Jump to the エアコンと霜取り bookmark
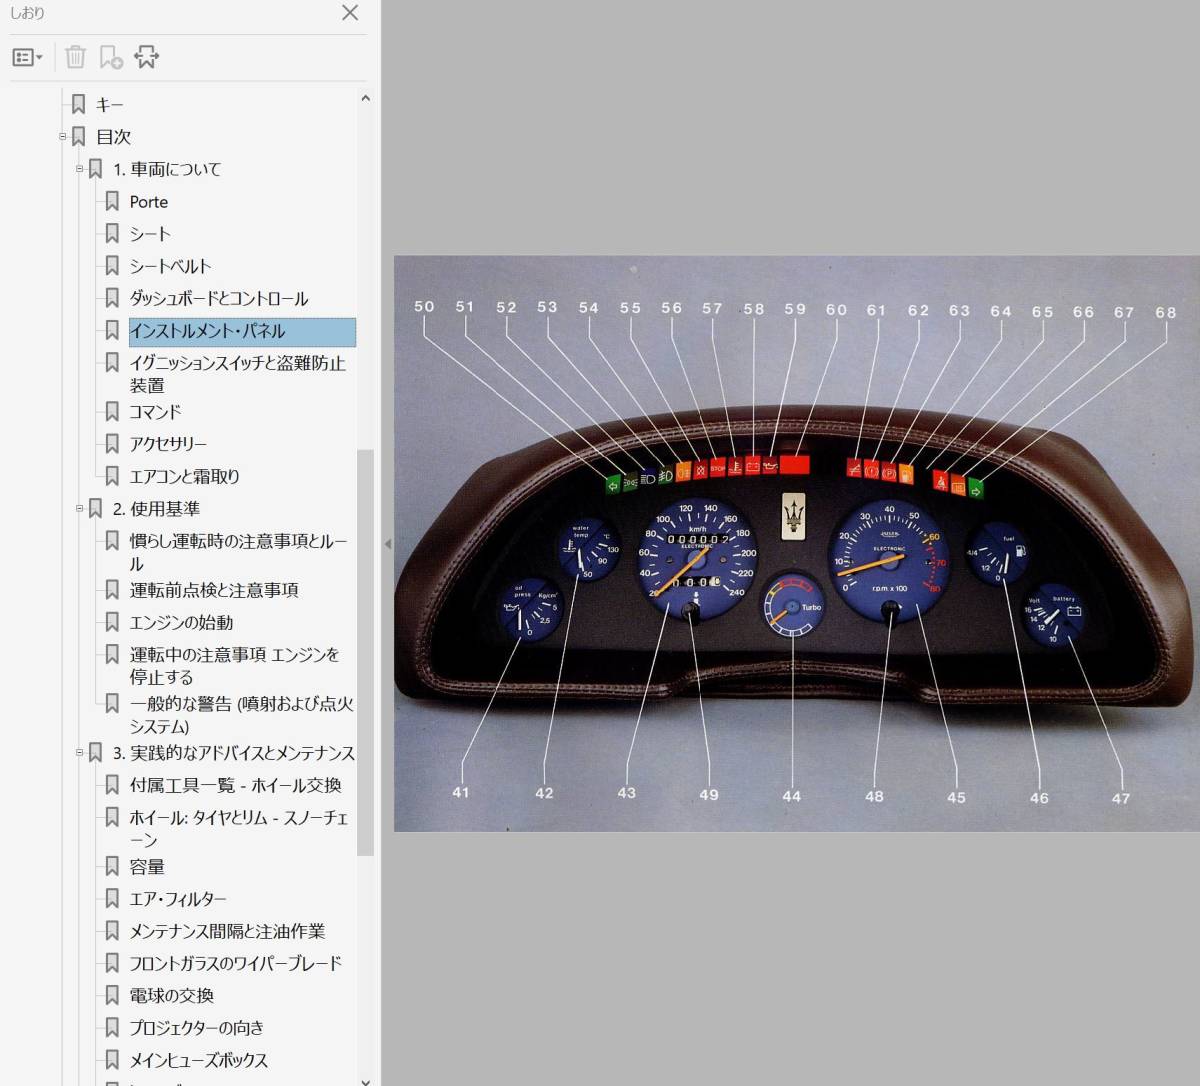Screen dimensions: 1200x1086 click(x=185, y=477)
